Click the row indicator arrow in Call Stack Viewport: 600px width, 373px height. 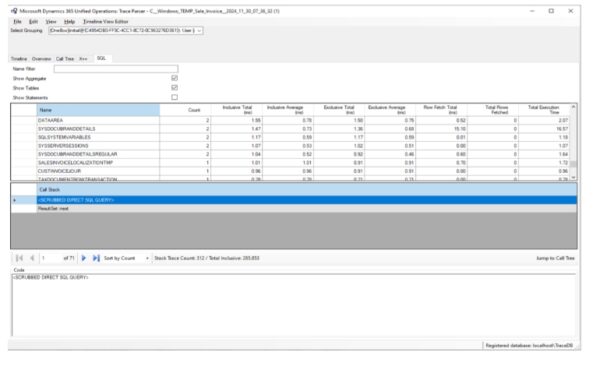[x=15, y=200]
